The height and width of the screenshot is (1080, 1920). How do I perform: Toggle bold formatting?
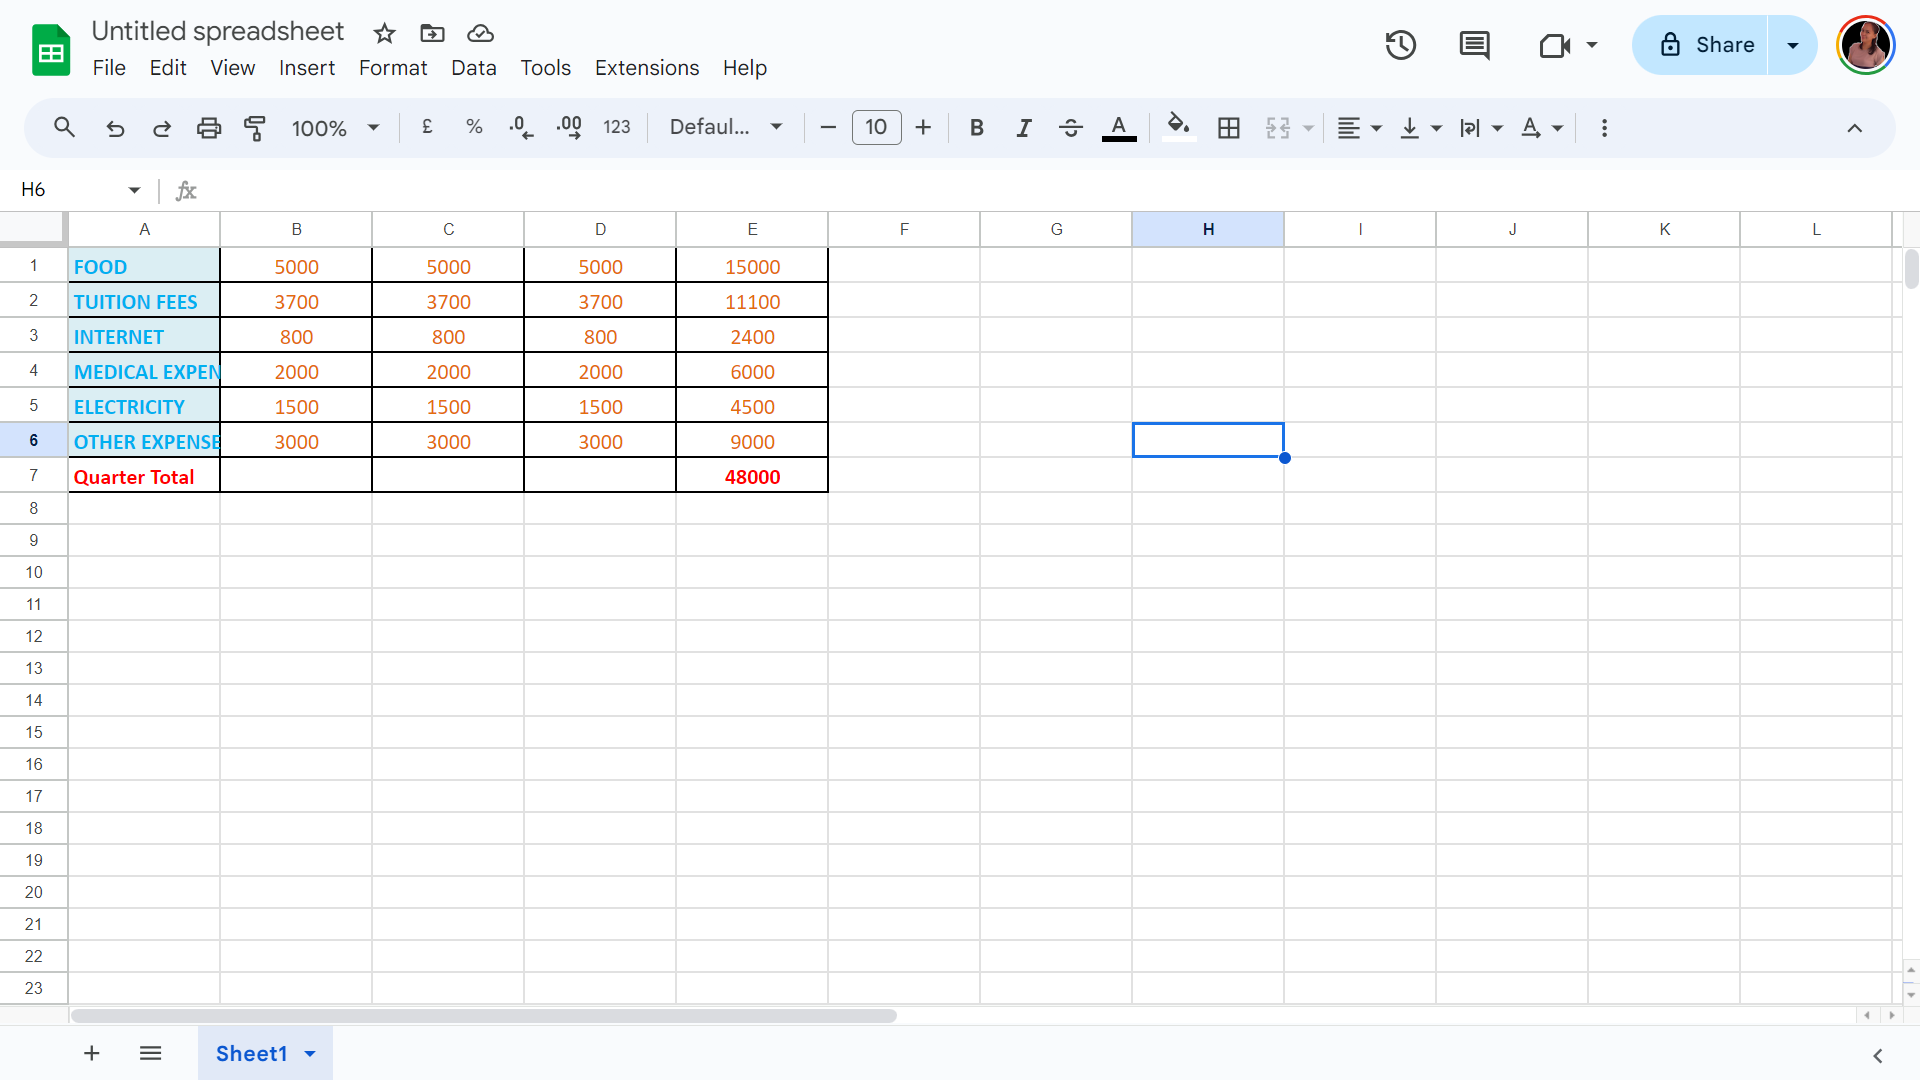coord(977,128)
